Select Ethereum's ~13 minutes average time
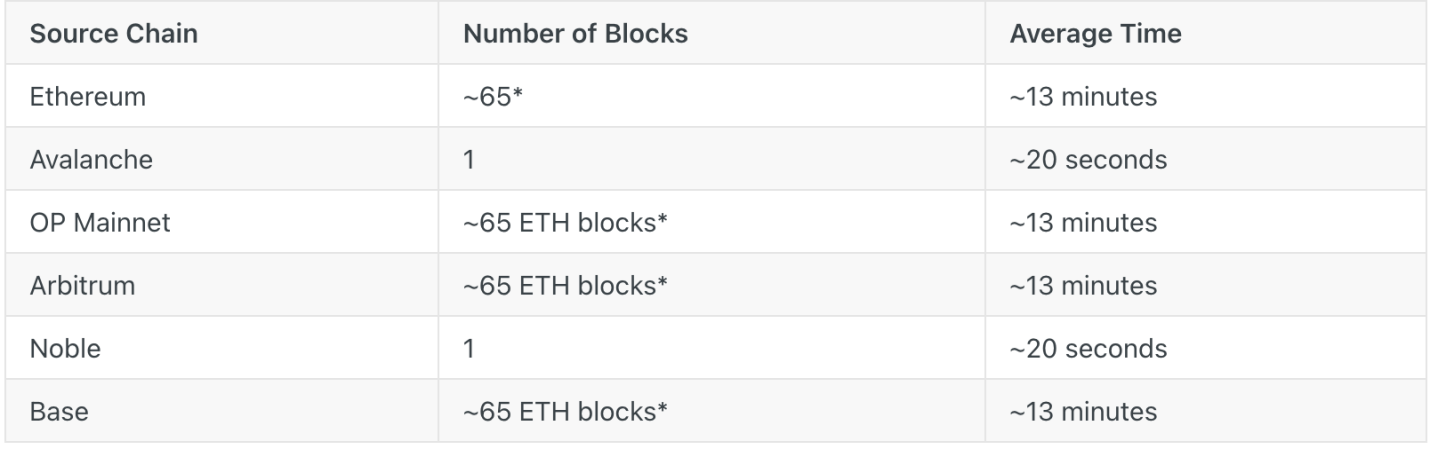The image size is (1430, 449). 1083,97
